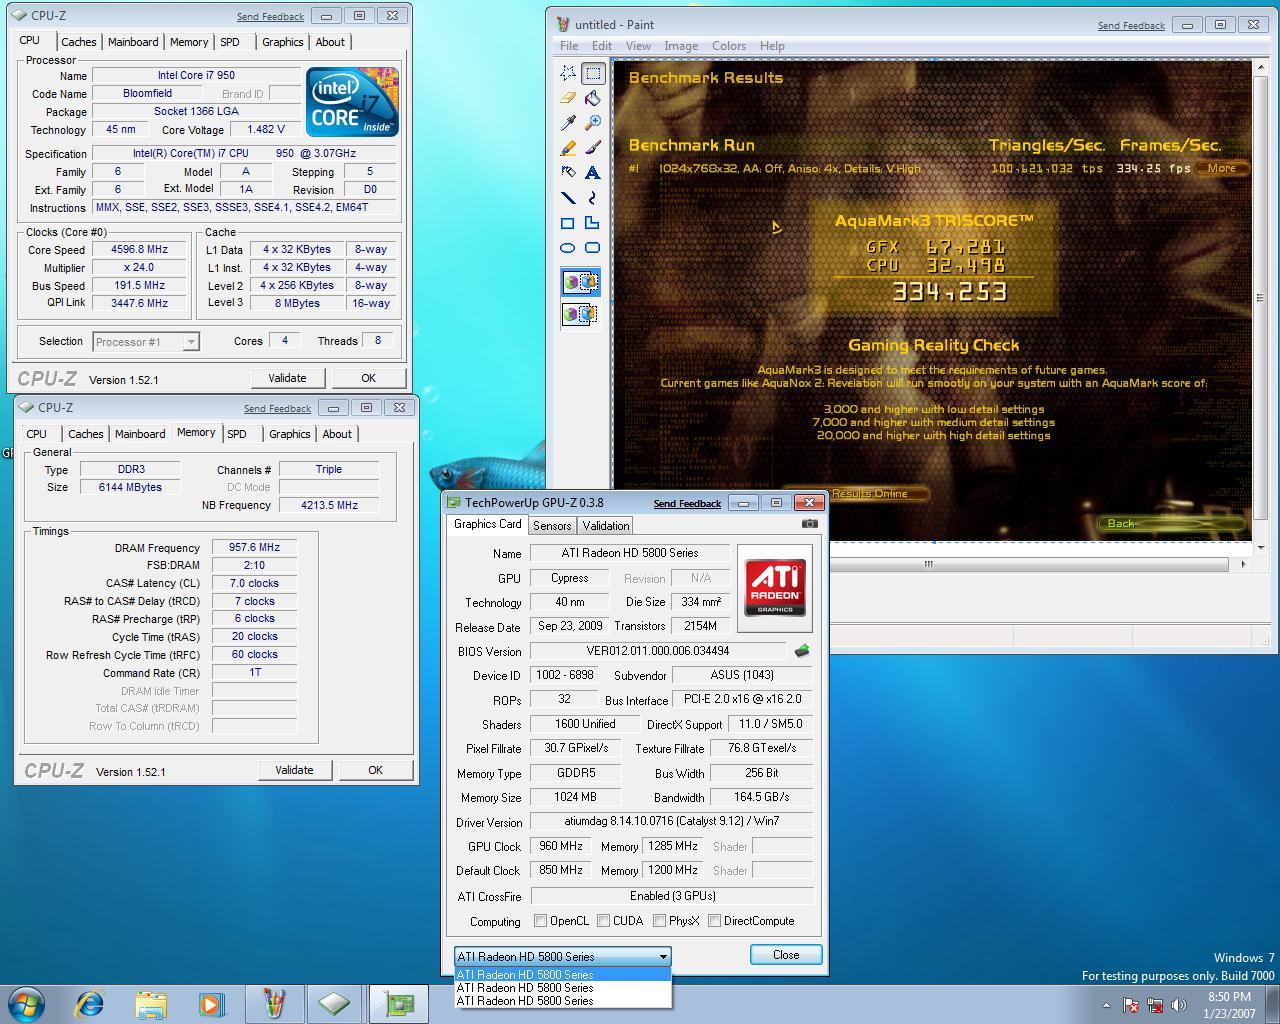Click the Paint horizontal scrollbar thumb
Screen dimensions: 1280x1024
click(928, 564)
